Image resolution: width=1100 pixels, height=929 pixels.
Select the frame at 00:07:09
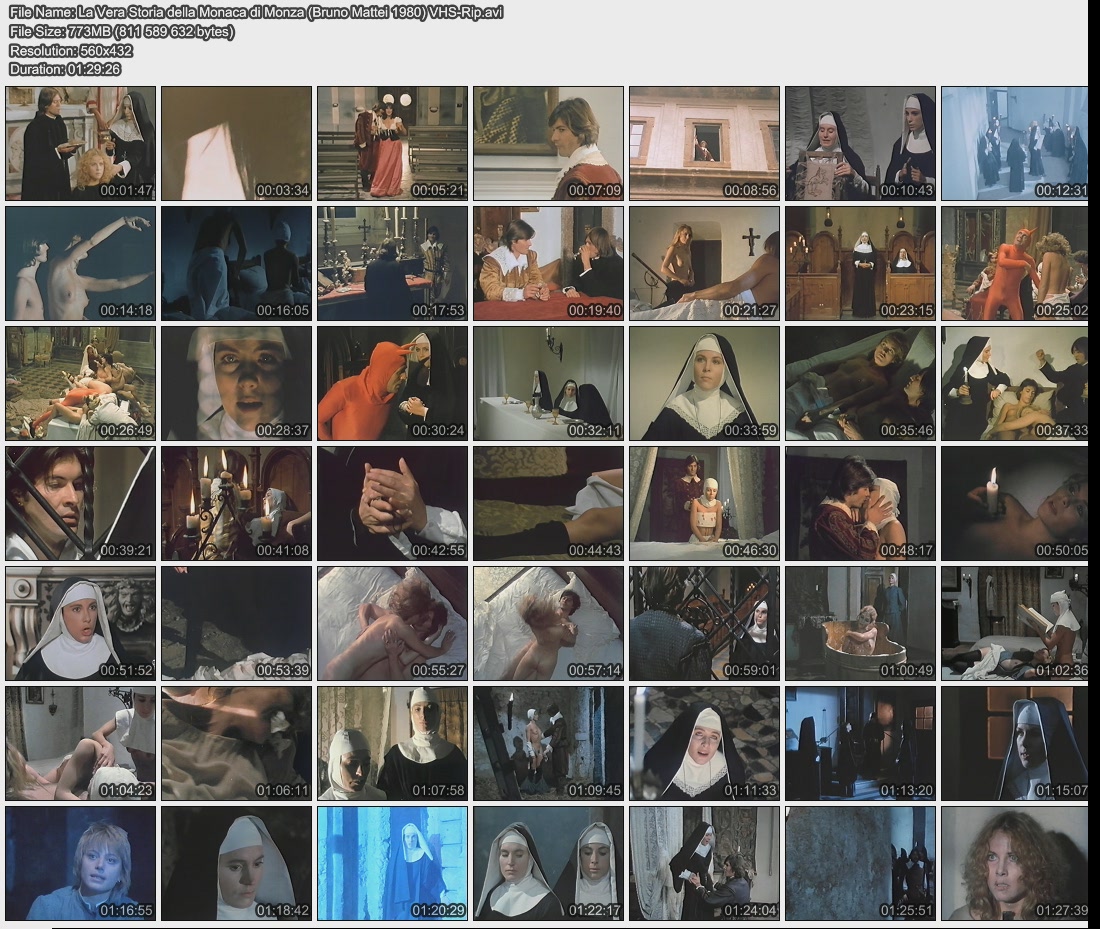click(x=548, y=143)
